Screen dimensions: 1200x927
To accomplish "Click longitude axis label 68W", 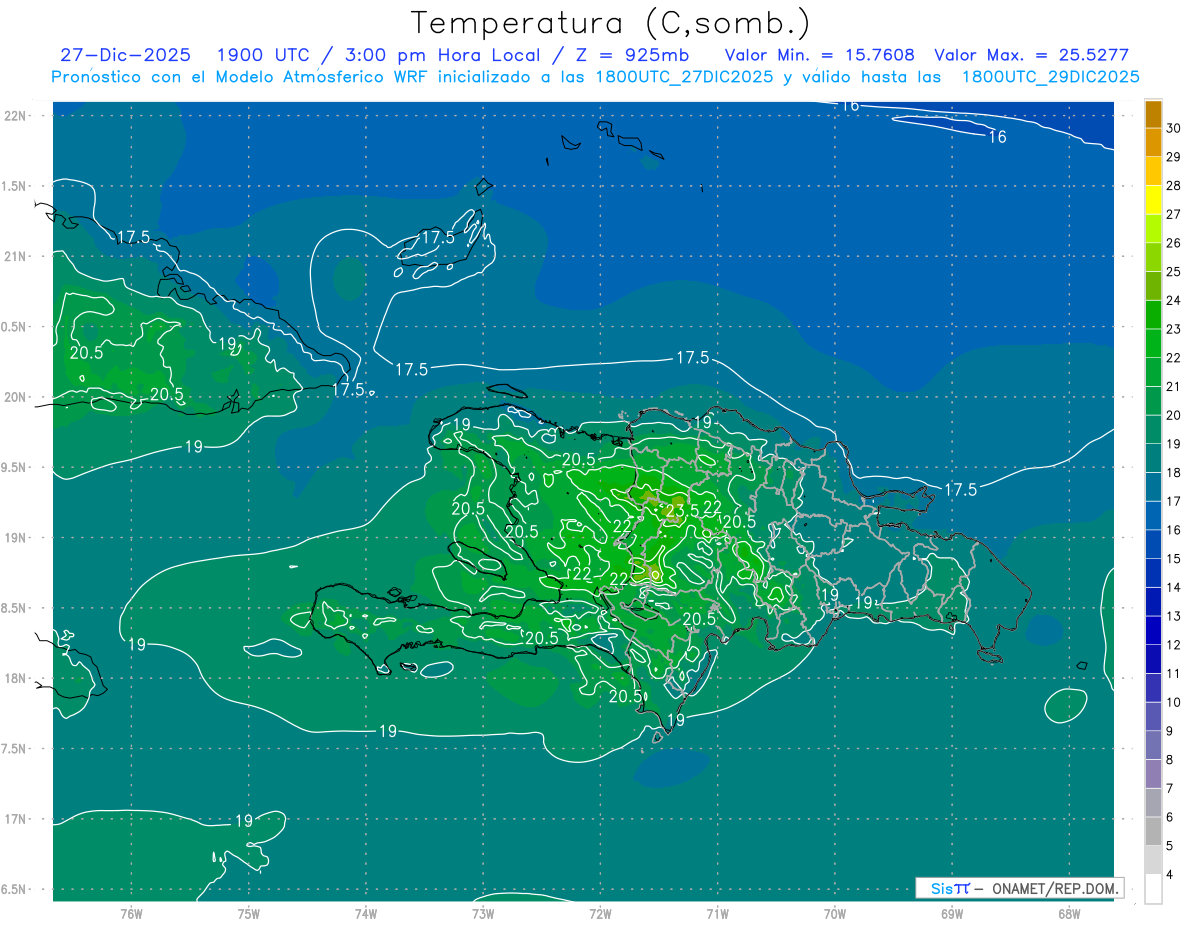I will (1068, 913).
